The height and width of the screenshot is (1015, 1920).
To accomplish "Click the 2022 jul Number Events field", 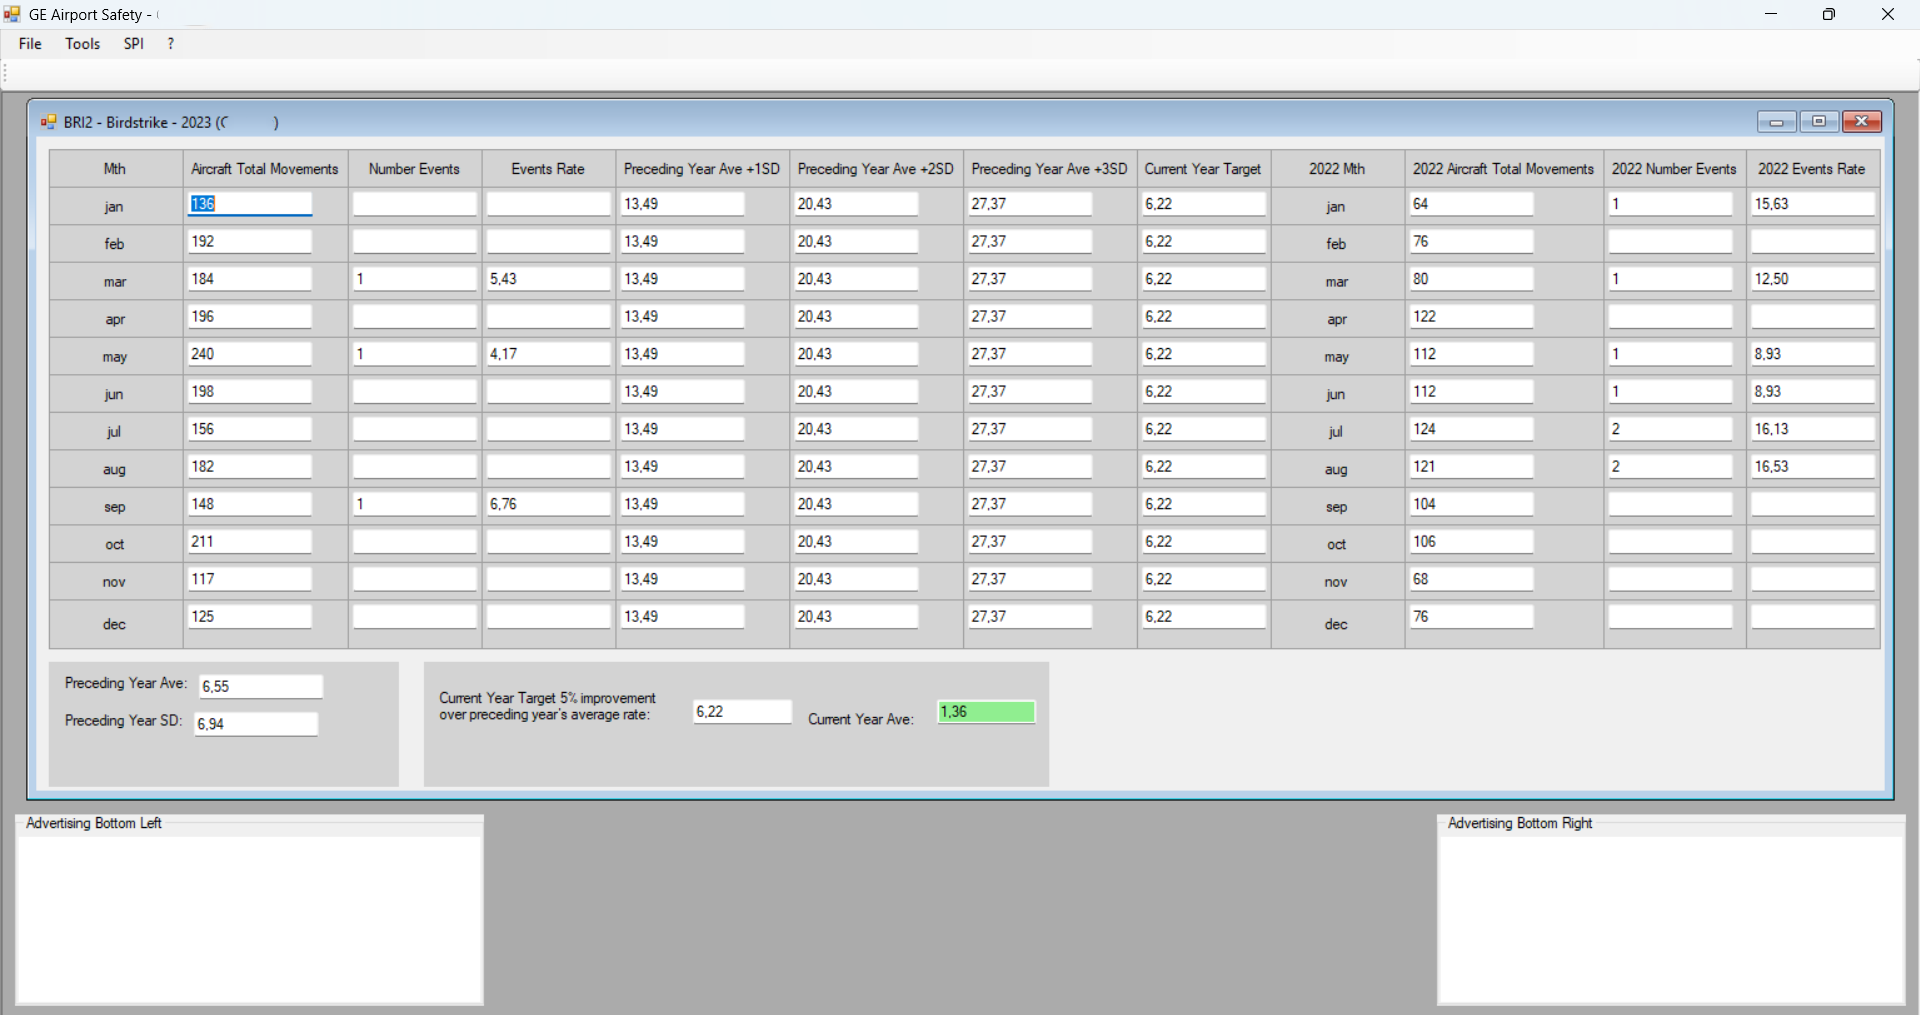I will [1670, 429].
